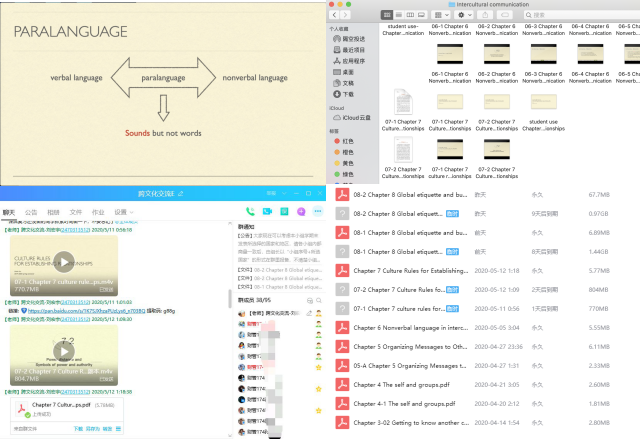Image resolution: width=641 pixels, height=439 pixels.
Task: Switch Finder to column view
Action: point(410,15)
